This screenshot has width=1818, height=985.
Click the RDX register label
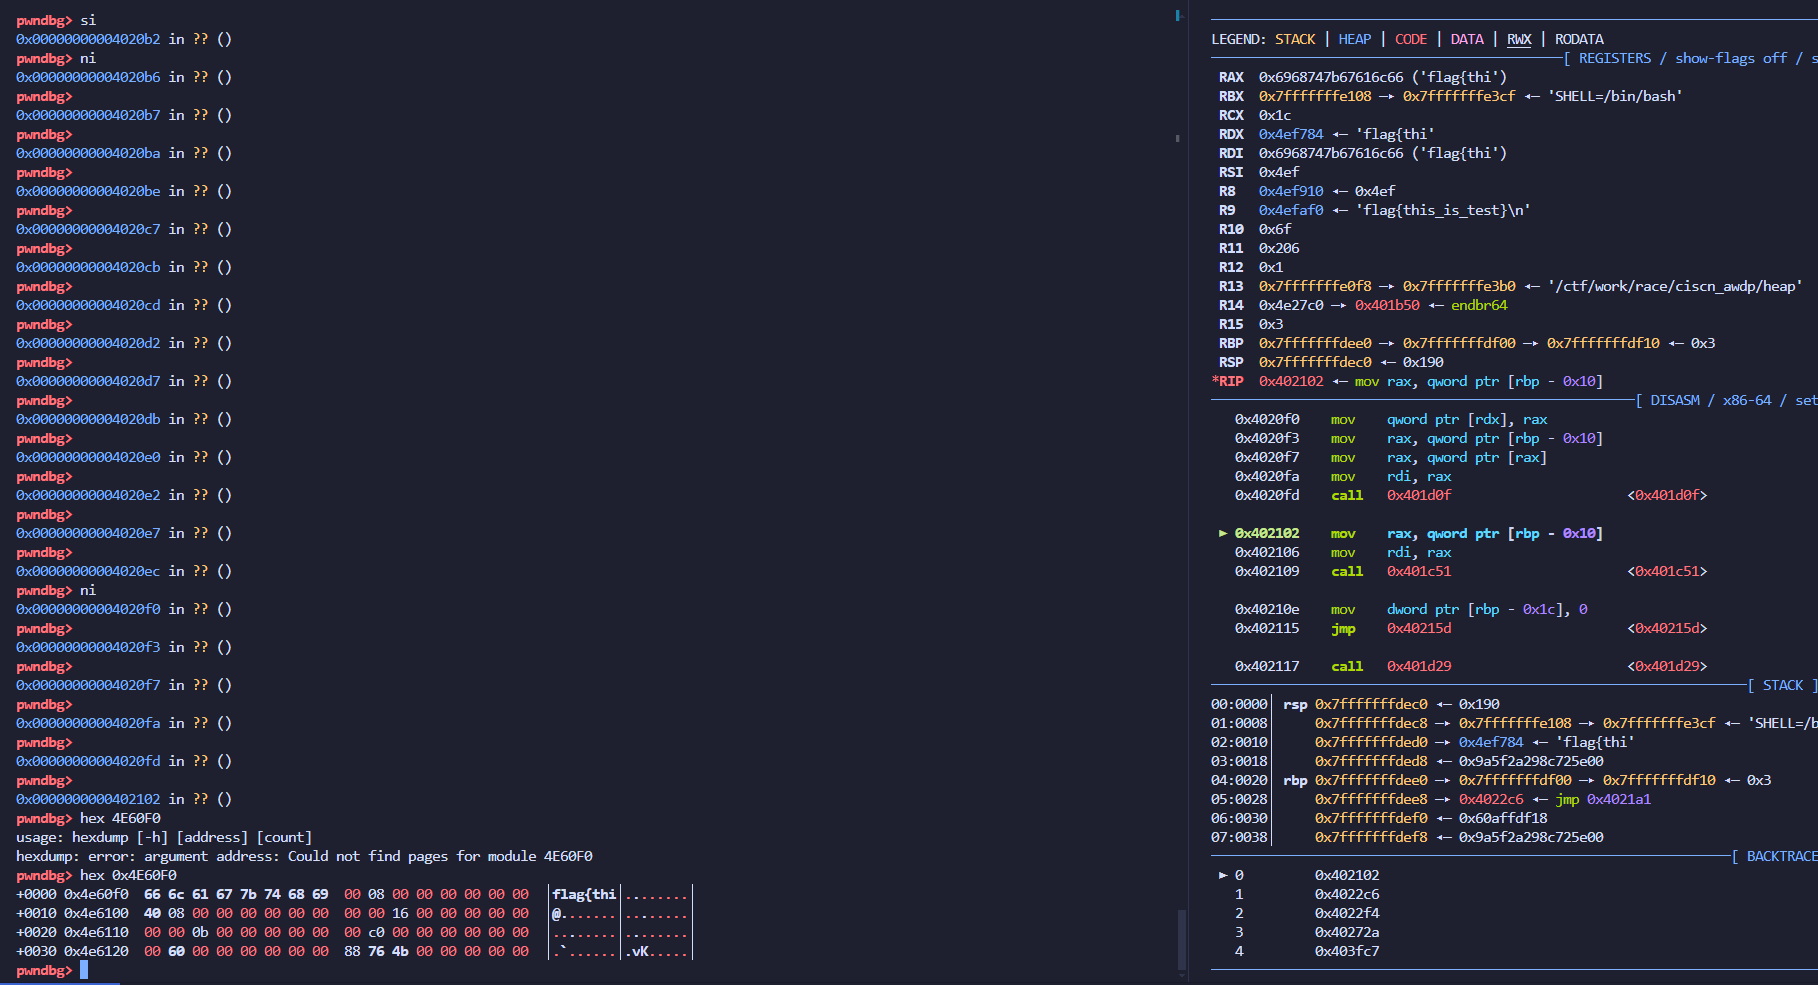click(1231, 134)
